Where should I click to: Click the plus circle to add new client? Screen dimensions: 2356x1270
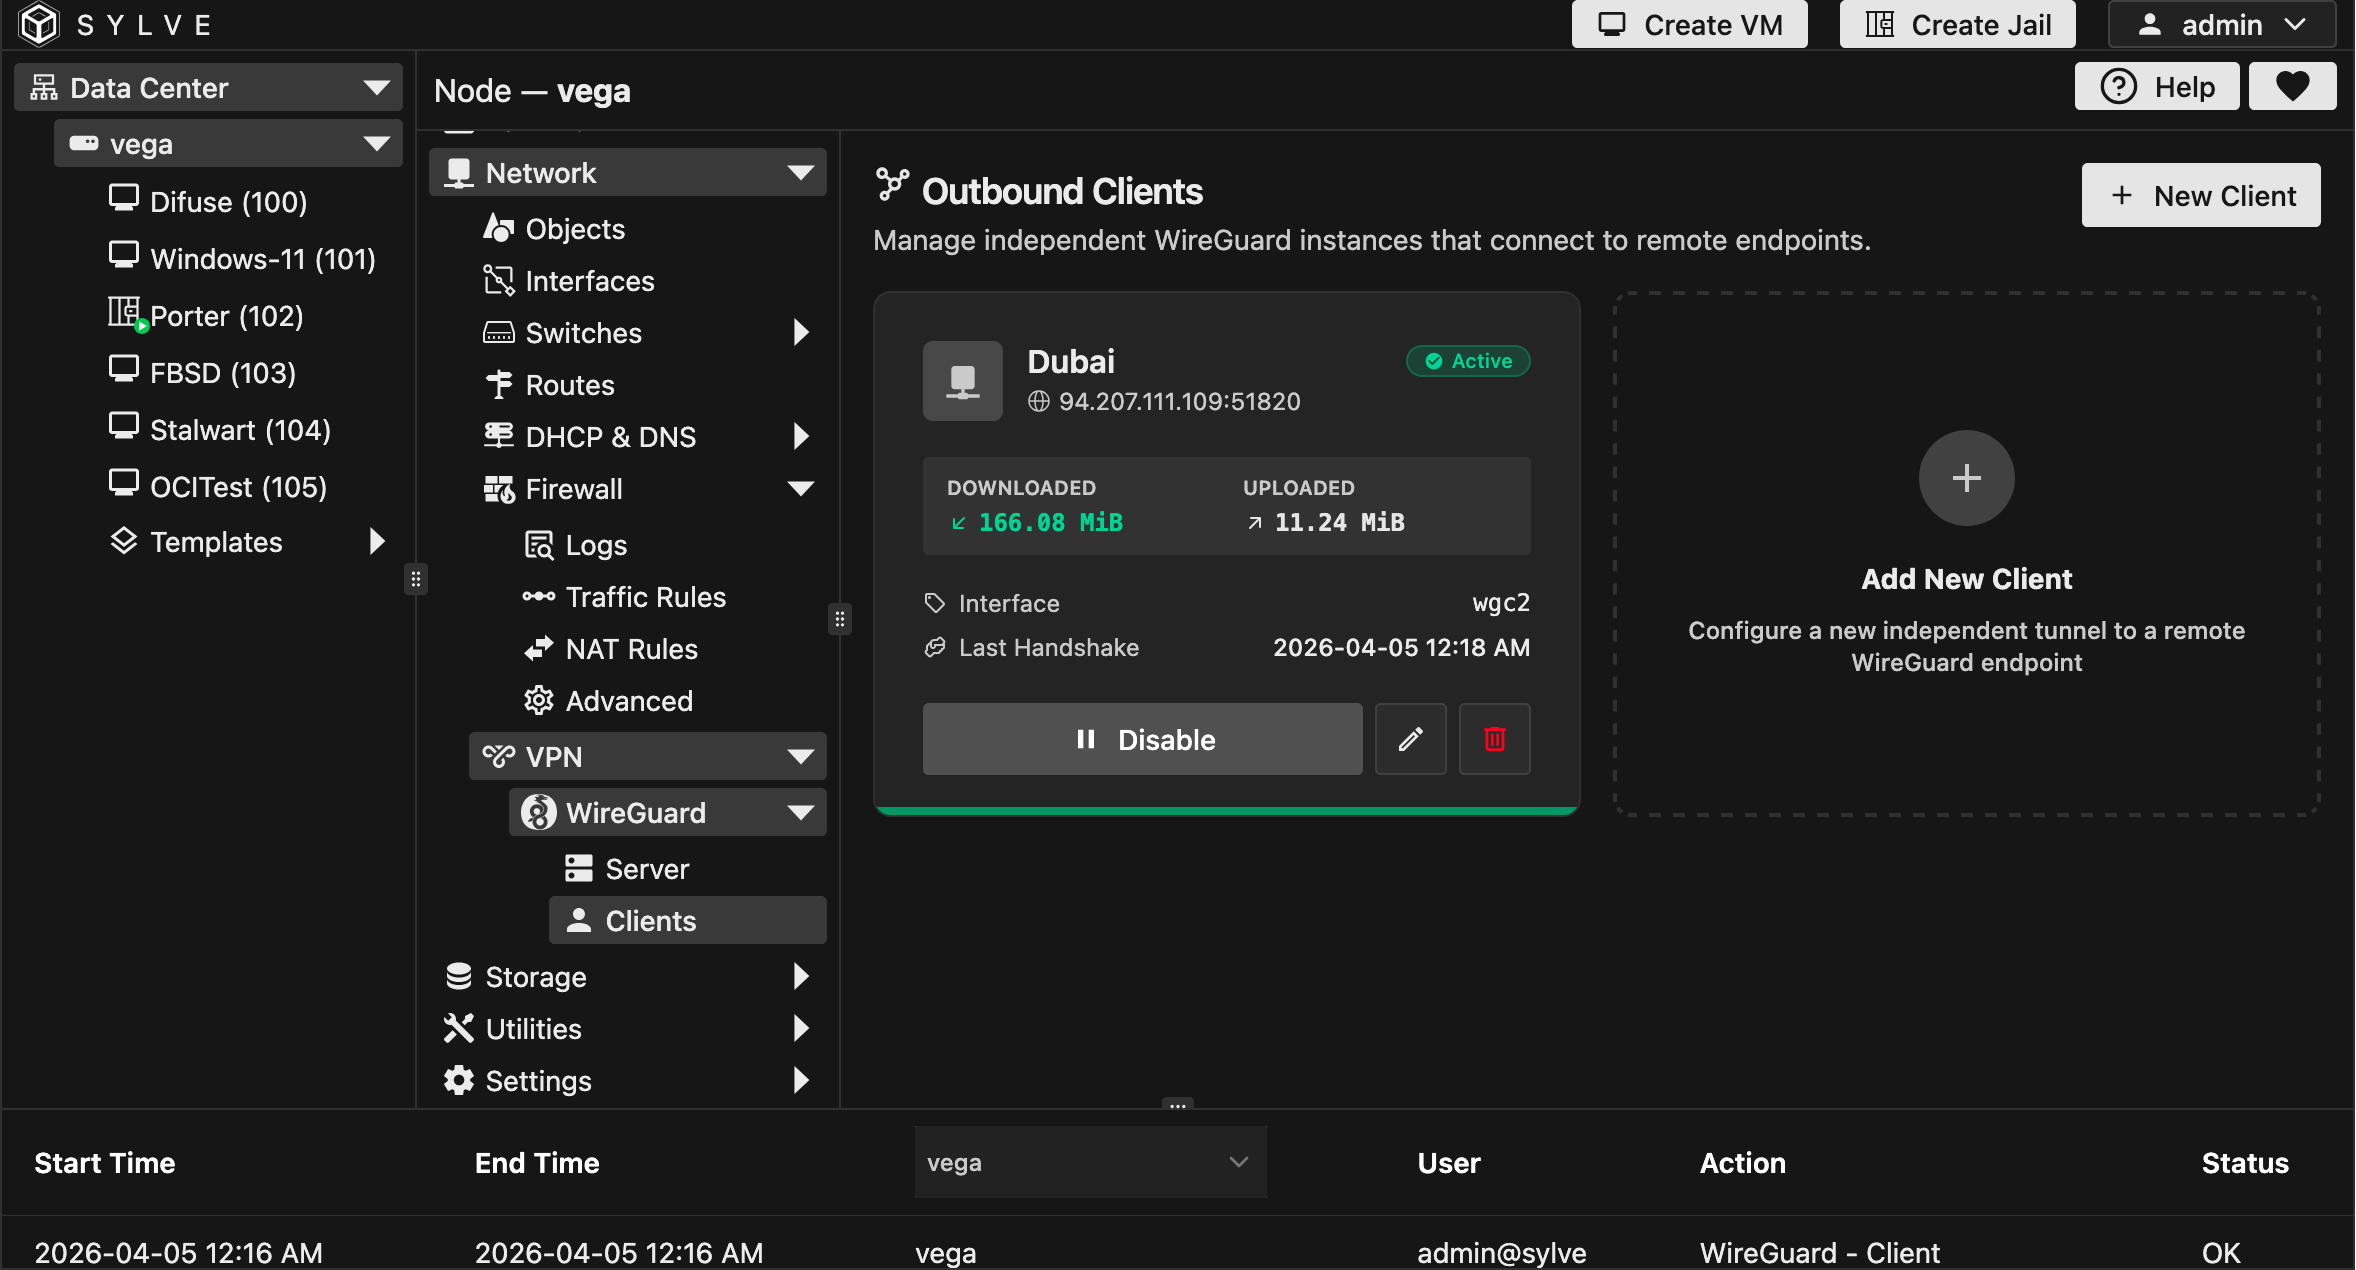click(1966, 478)
